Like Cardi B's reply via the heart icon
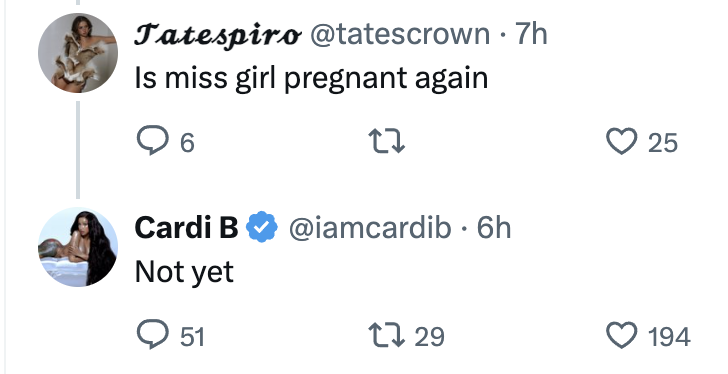The image size is (728, 374). pyautogui.click(x=622, y=335)
